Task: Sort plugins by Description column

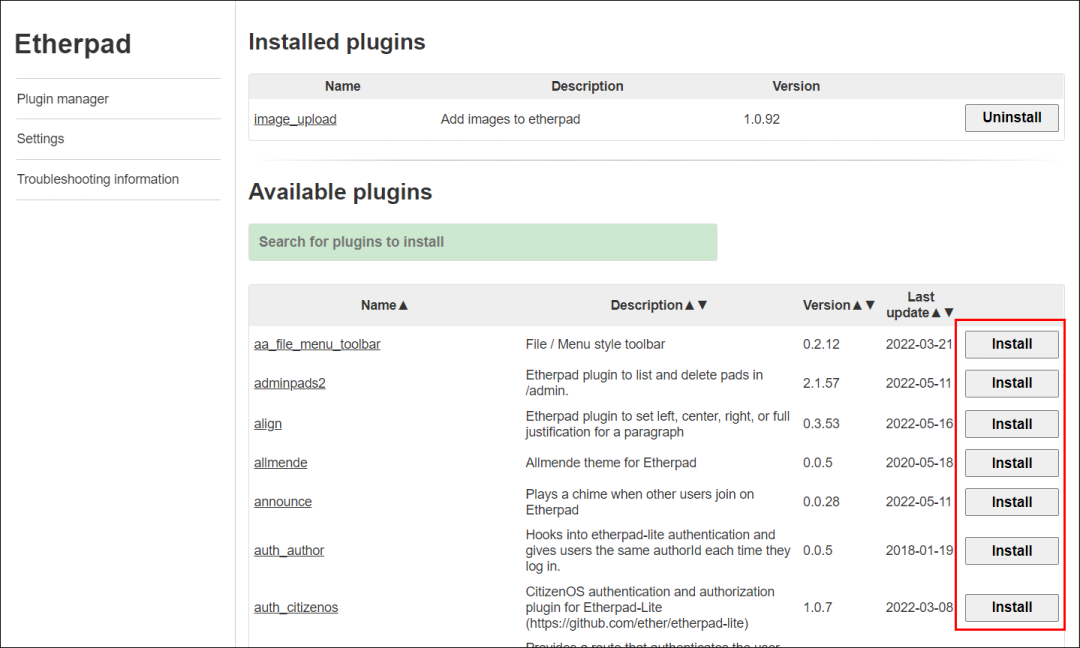Action: [x=659, y=305]
